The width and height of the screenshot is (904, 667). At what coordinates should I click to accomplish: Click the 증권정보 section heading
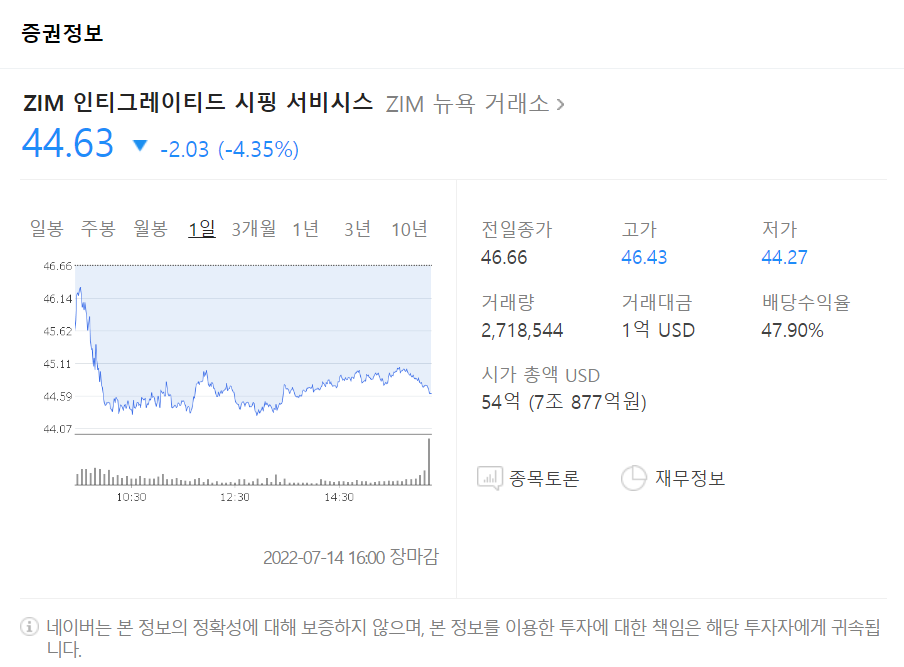click(62, 33)
